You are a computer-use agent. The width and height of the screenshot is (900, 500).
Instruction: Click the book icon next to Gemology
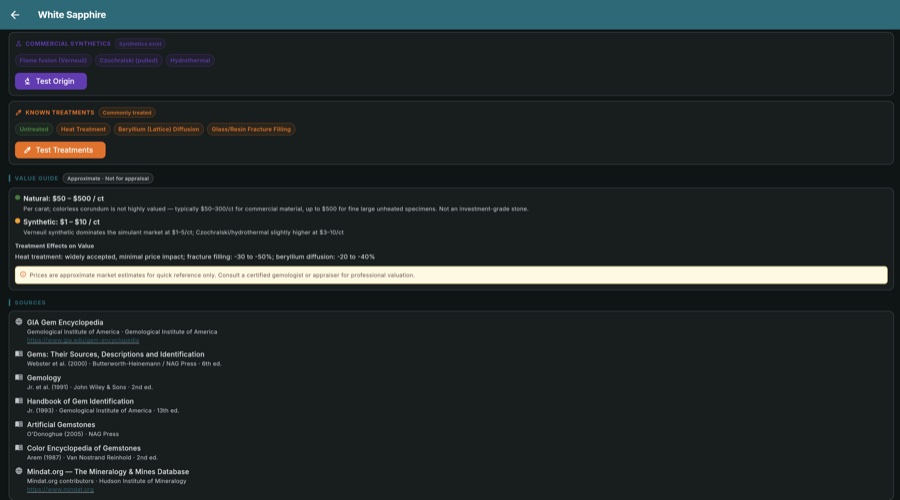(x=19, y=378)
